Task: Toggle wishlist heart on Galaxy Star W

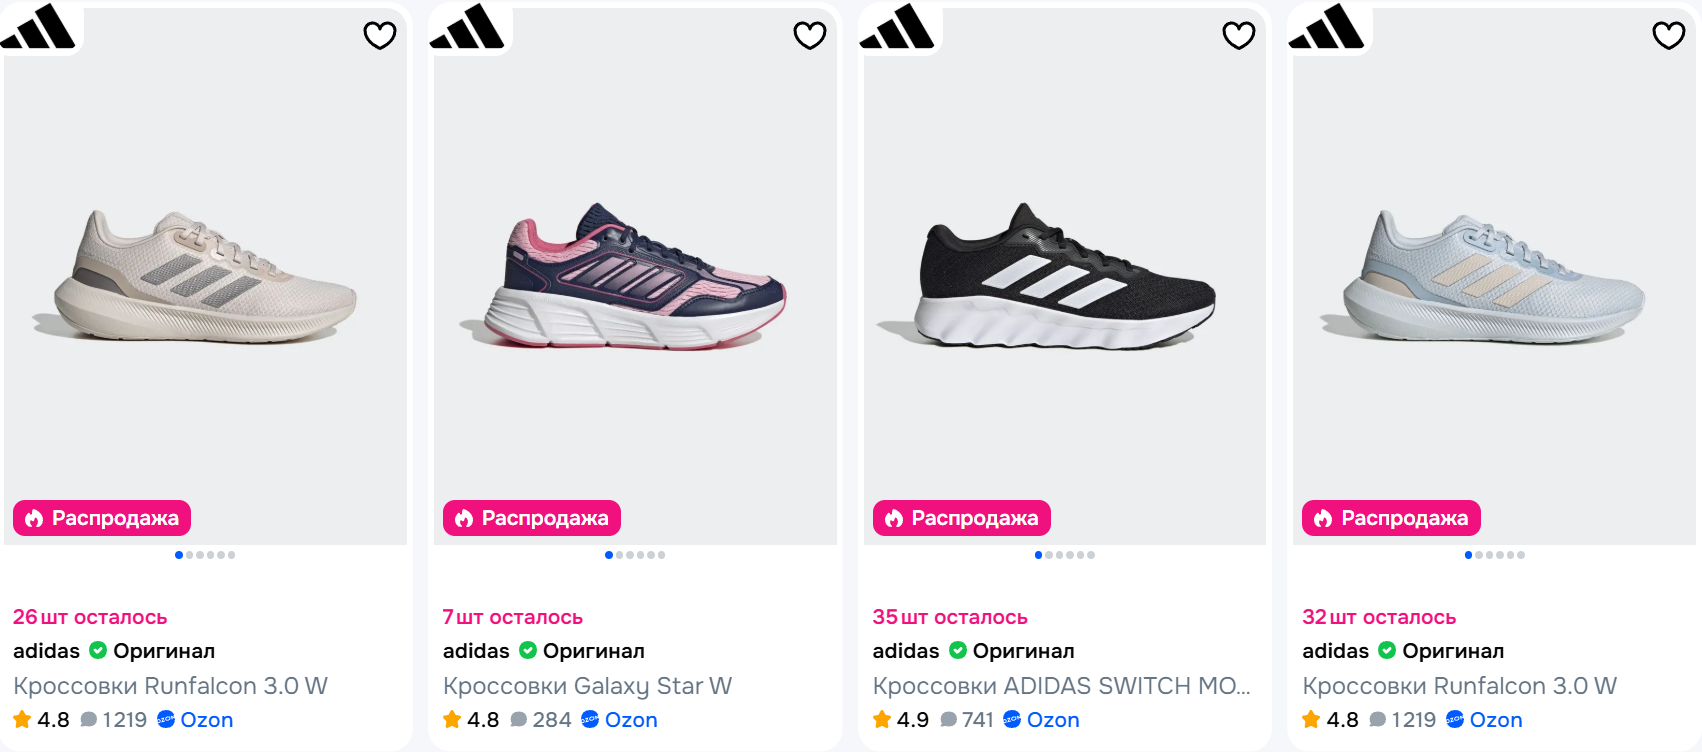Action: point(809,36)
